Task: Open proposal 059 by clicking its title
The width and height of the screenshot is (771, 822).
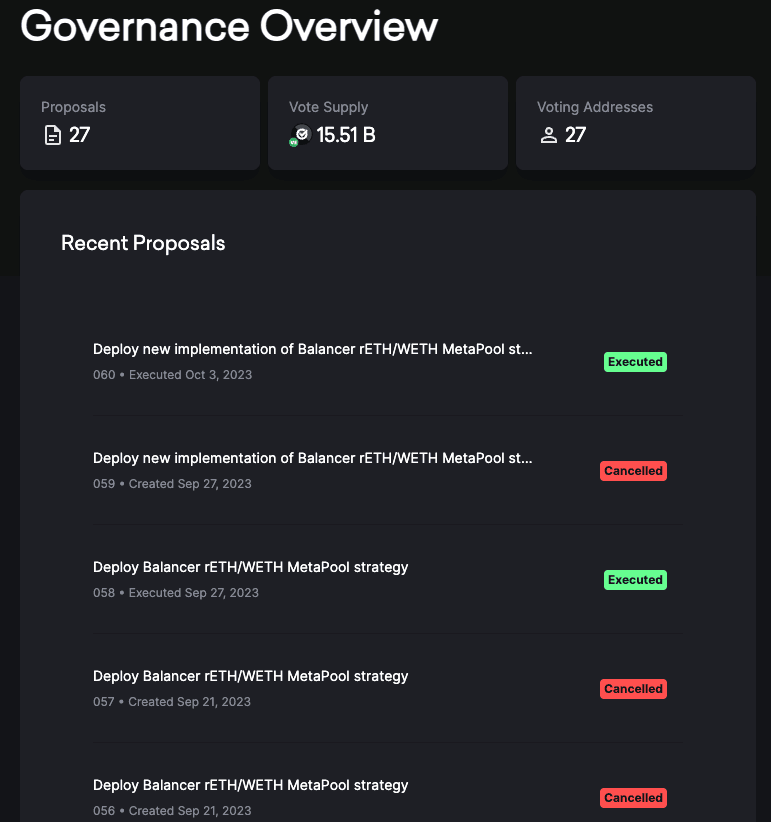Action: click(312, 459)
